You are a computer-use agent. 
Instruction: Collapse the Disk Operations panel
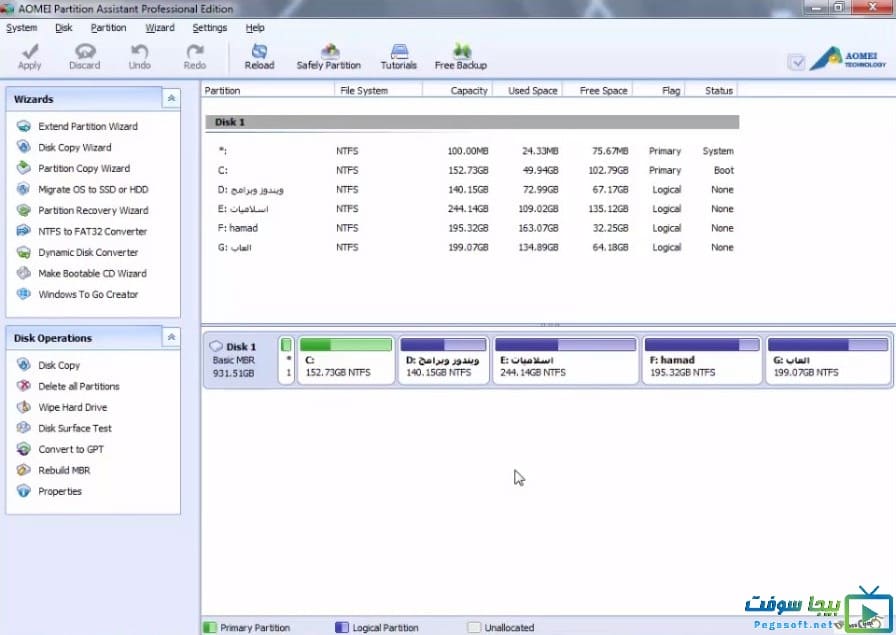tap(171, 338)
